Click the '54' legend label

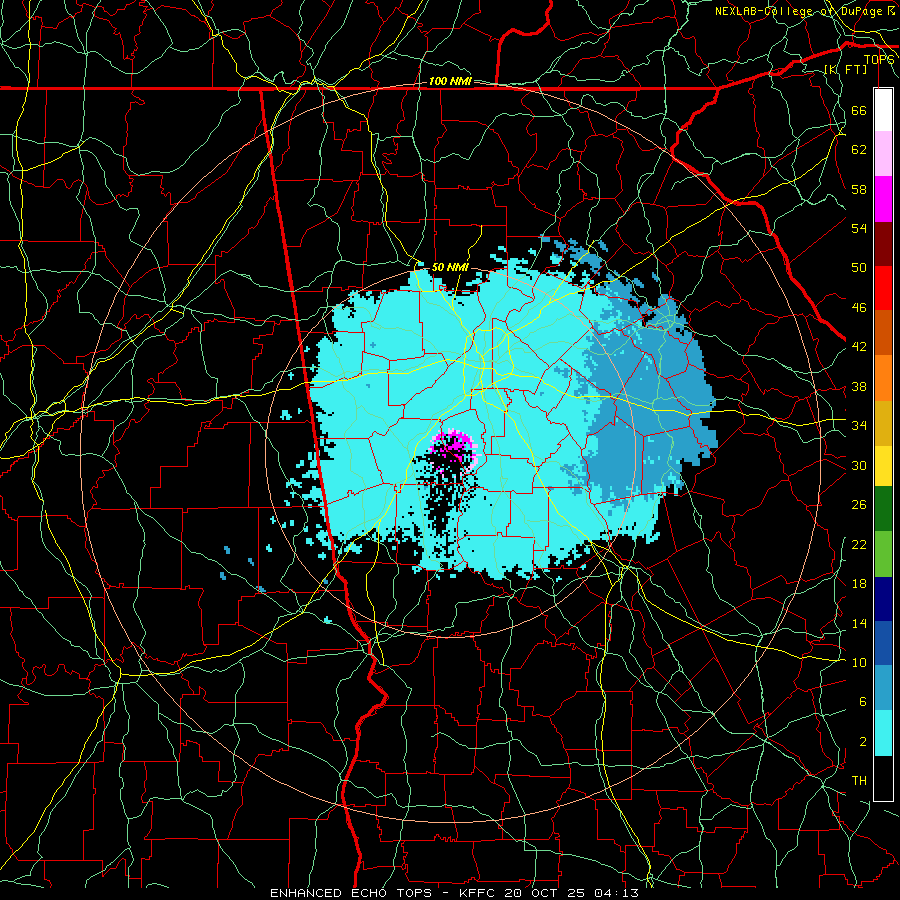pos(859,228)
